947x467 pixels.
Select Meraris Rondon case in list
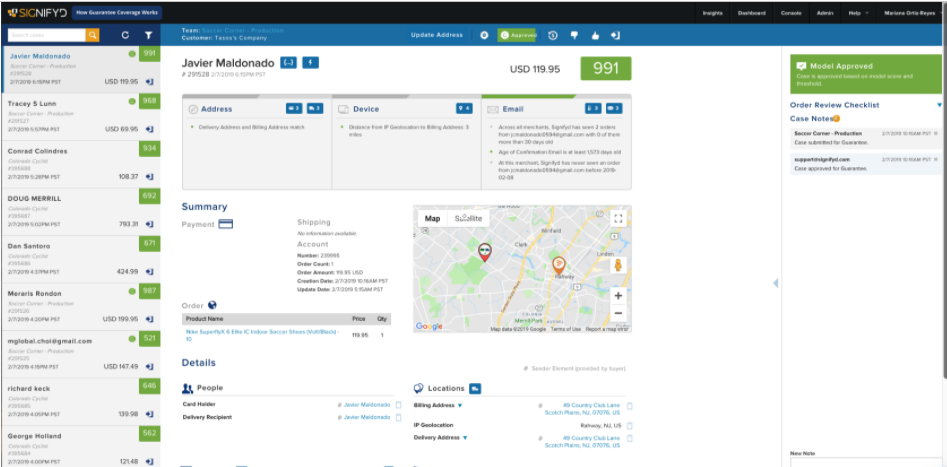tap(81, 307)
